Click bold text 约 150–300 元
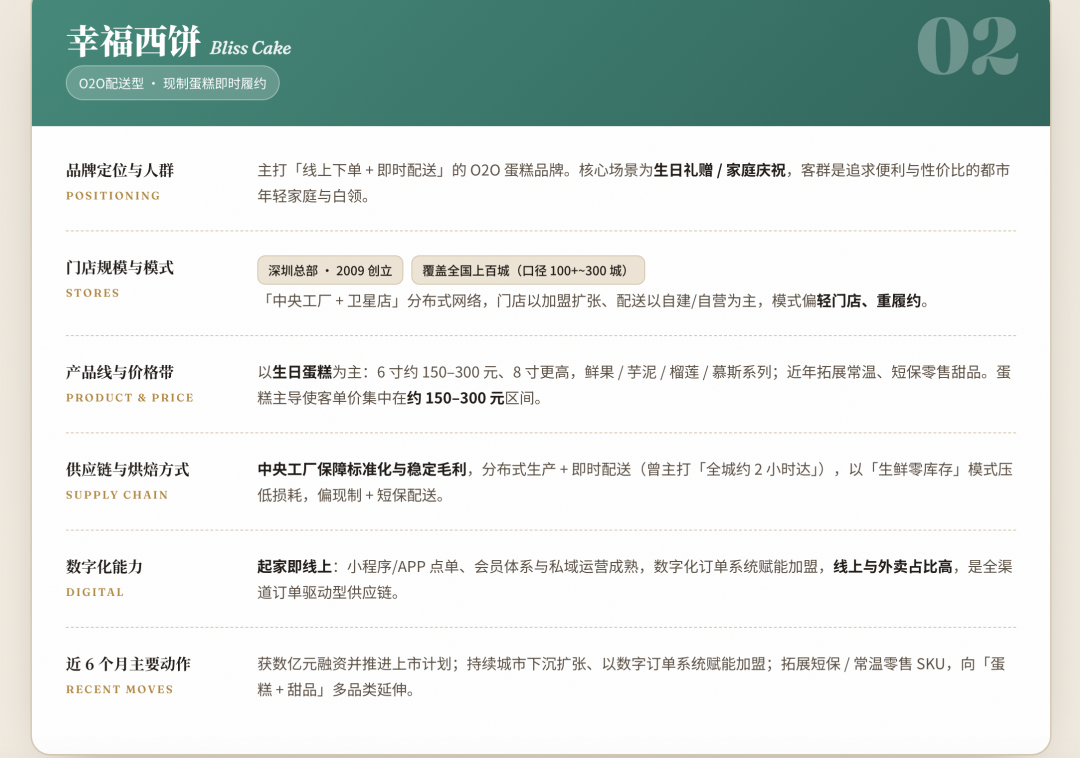The width and height of the screenshot is (1080, 758). click(x=455, y=398)
